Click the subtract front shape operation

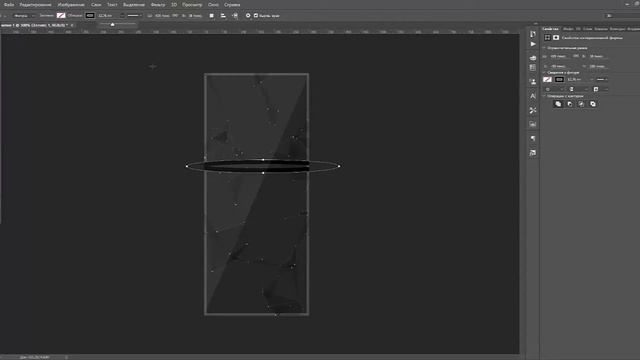[570, 104]
